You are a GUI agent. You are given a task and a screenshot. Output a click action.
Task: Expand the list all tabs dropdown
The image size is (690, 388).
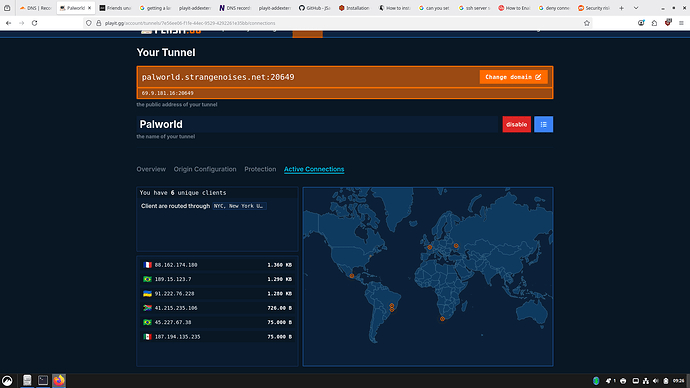click(636, 8)
